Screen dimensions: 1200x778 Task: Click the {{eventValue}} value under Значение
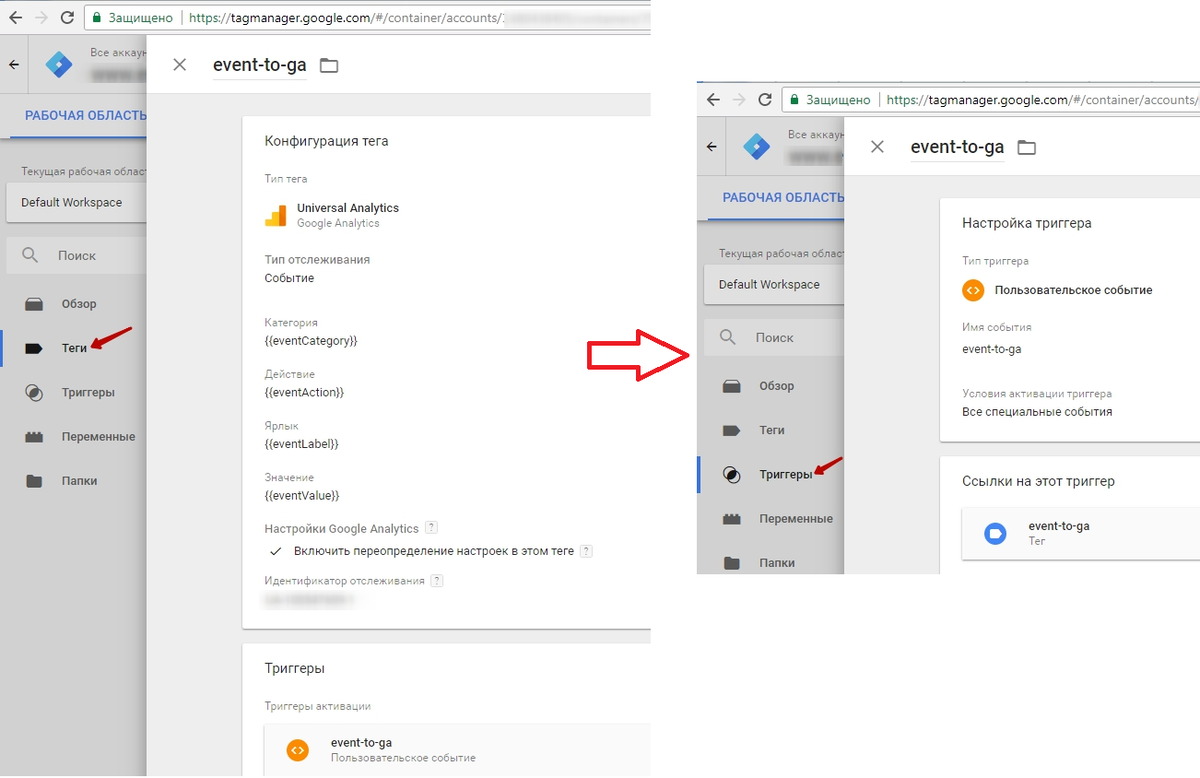coord(302,495)
